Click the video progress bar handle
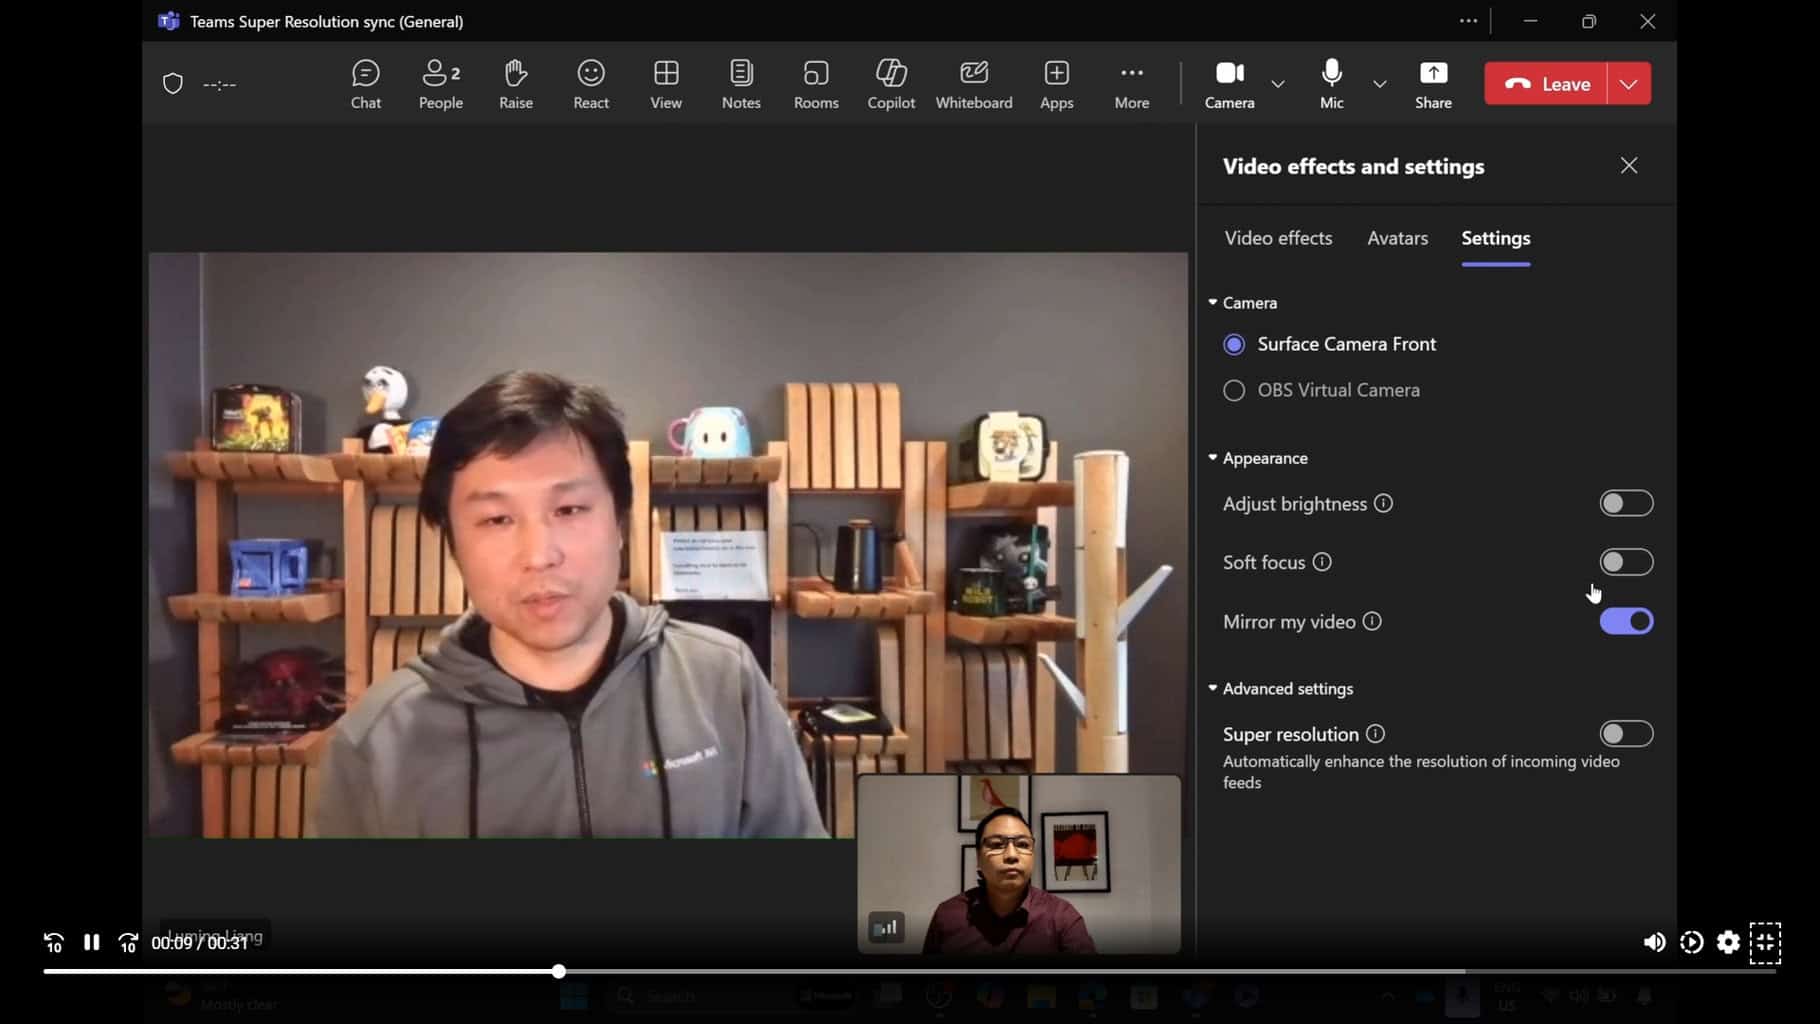Viewport: 1820px width, 1024px height. pyautogui.click(x=559, y=971)
